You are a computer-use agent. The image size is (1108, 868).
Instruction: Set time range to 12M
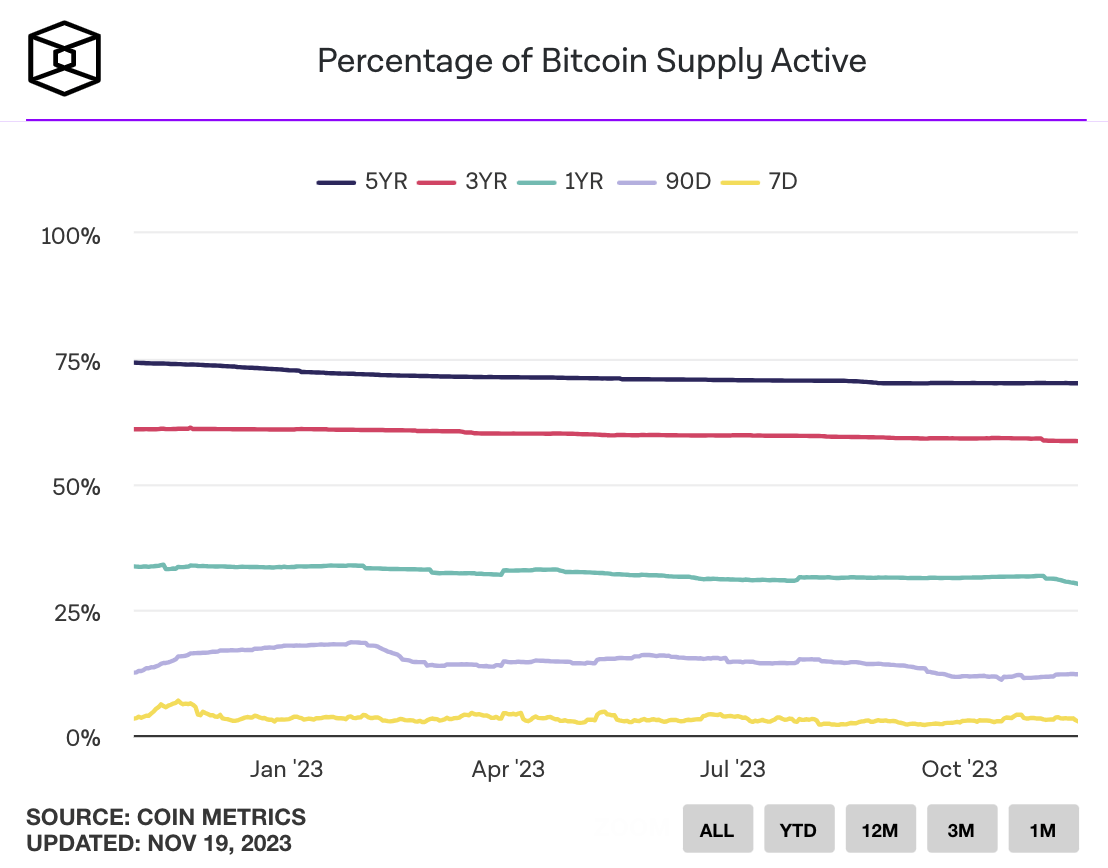880,830
